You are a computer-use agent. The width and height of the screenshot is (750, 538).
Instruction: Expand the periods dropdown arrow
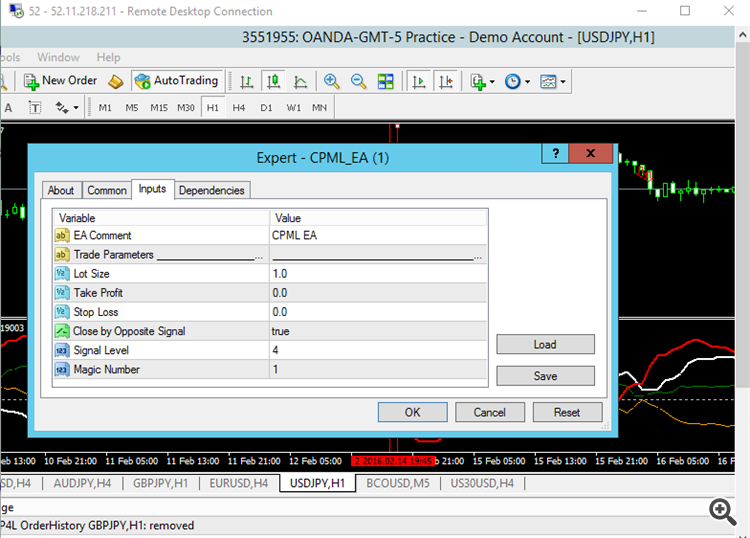coord(528,82)
